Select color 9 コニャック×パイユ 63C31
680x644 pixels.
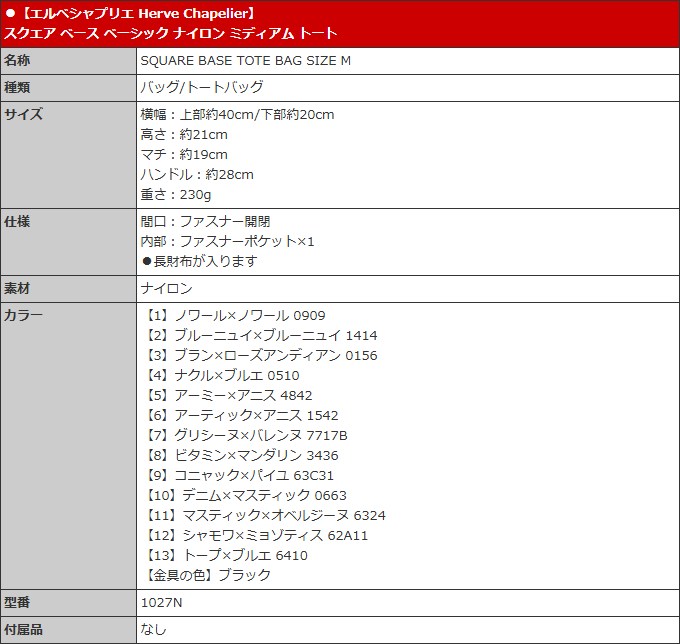[x=239, y=475]
